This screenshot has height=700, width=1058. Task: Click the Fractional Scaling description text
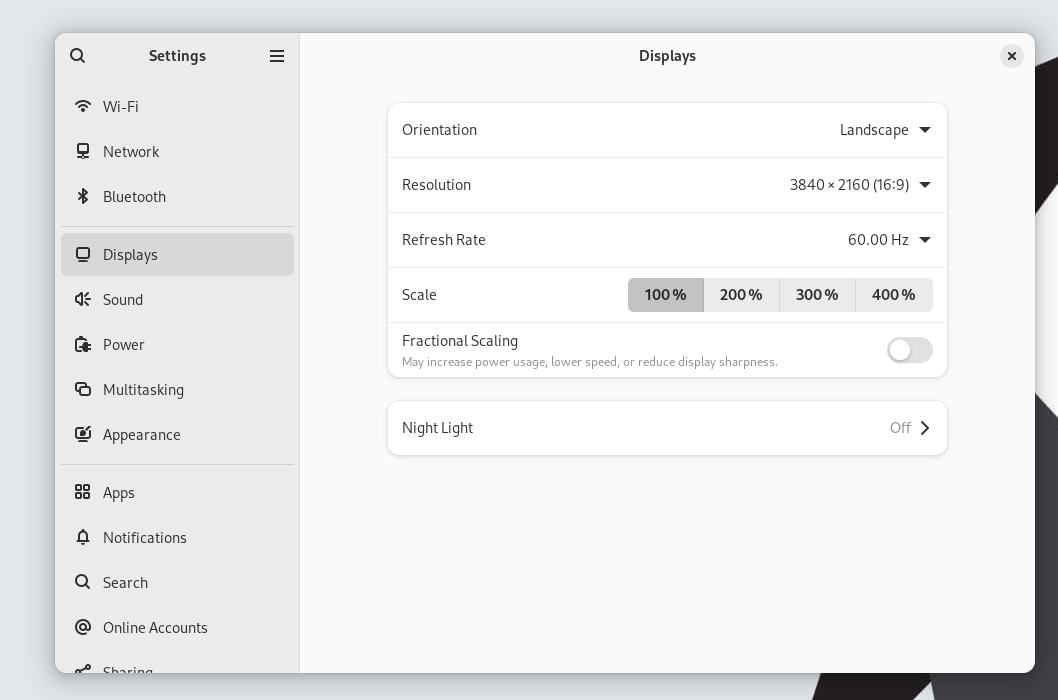pyautogui.click(x=590, y=362)
